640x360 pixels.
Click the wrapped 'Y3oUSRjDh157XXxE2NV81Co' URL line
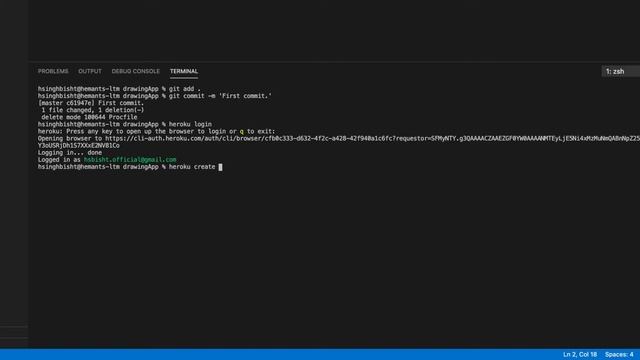[x=79, y=146]
